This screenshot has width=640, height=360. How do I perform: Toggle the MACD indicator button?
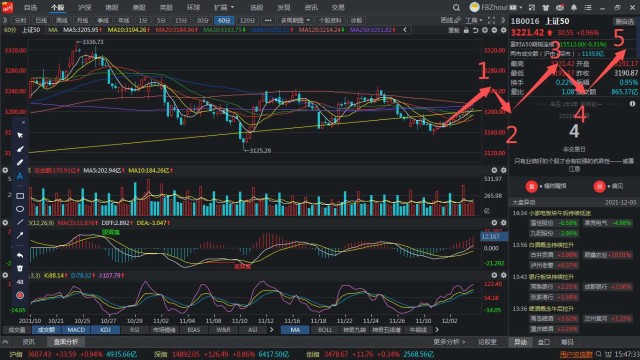pos(76,330)
